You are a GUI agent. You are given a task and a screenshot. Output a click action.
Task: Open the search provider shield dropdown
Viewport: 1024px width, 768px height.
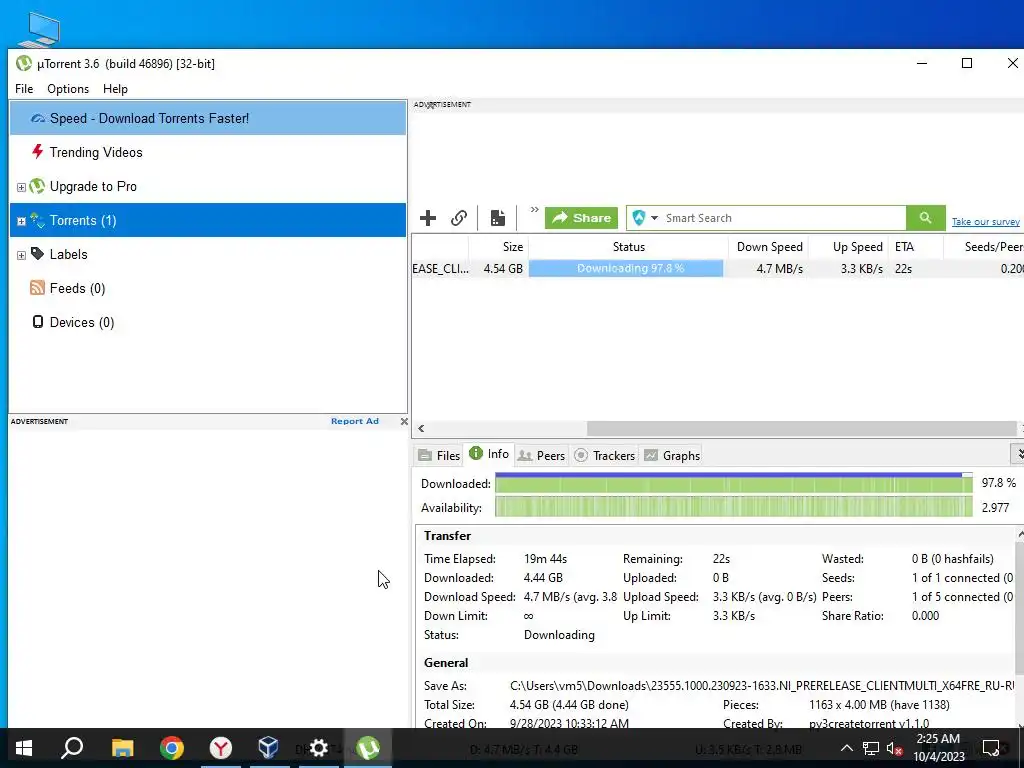(645, 218)
